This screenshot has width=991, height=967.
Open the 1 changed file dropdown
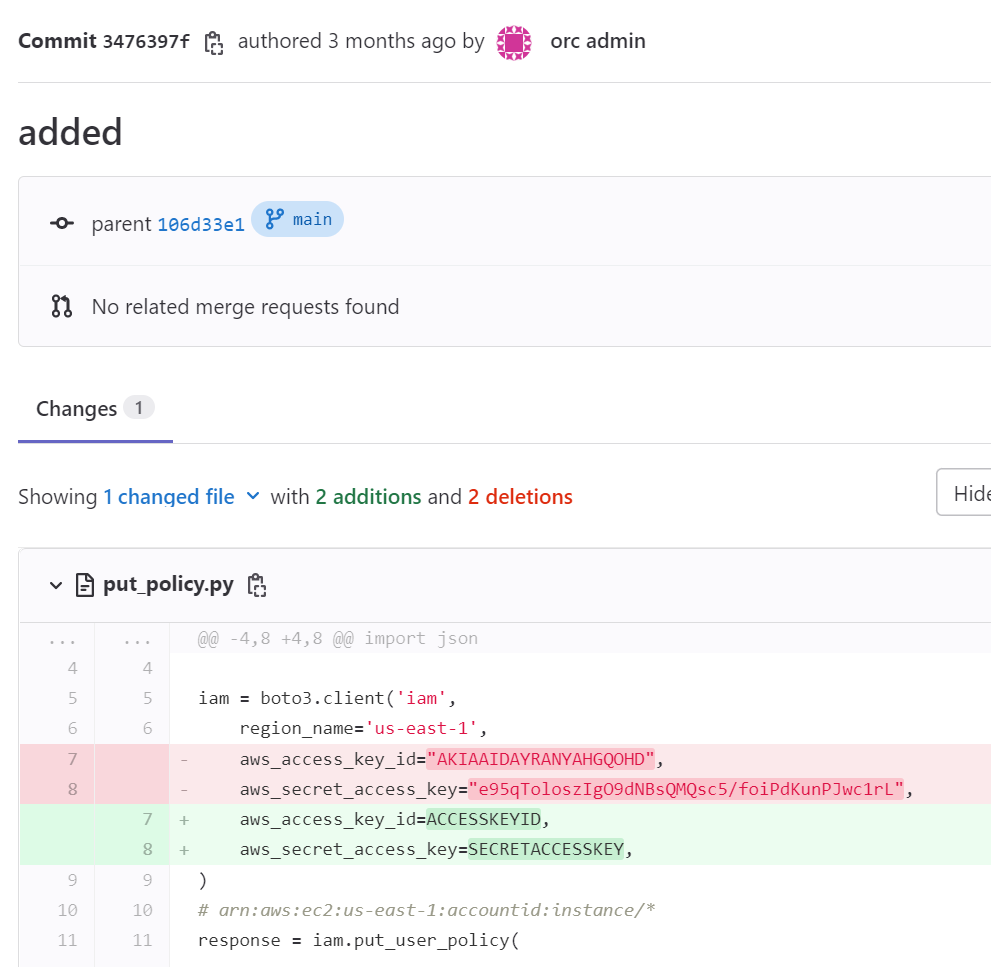(x=182, y=496)
